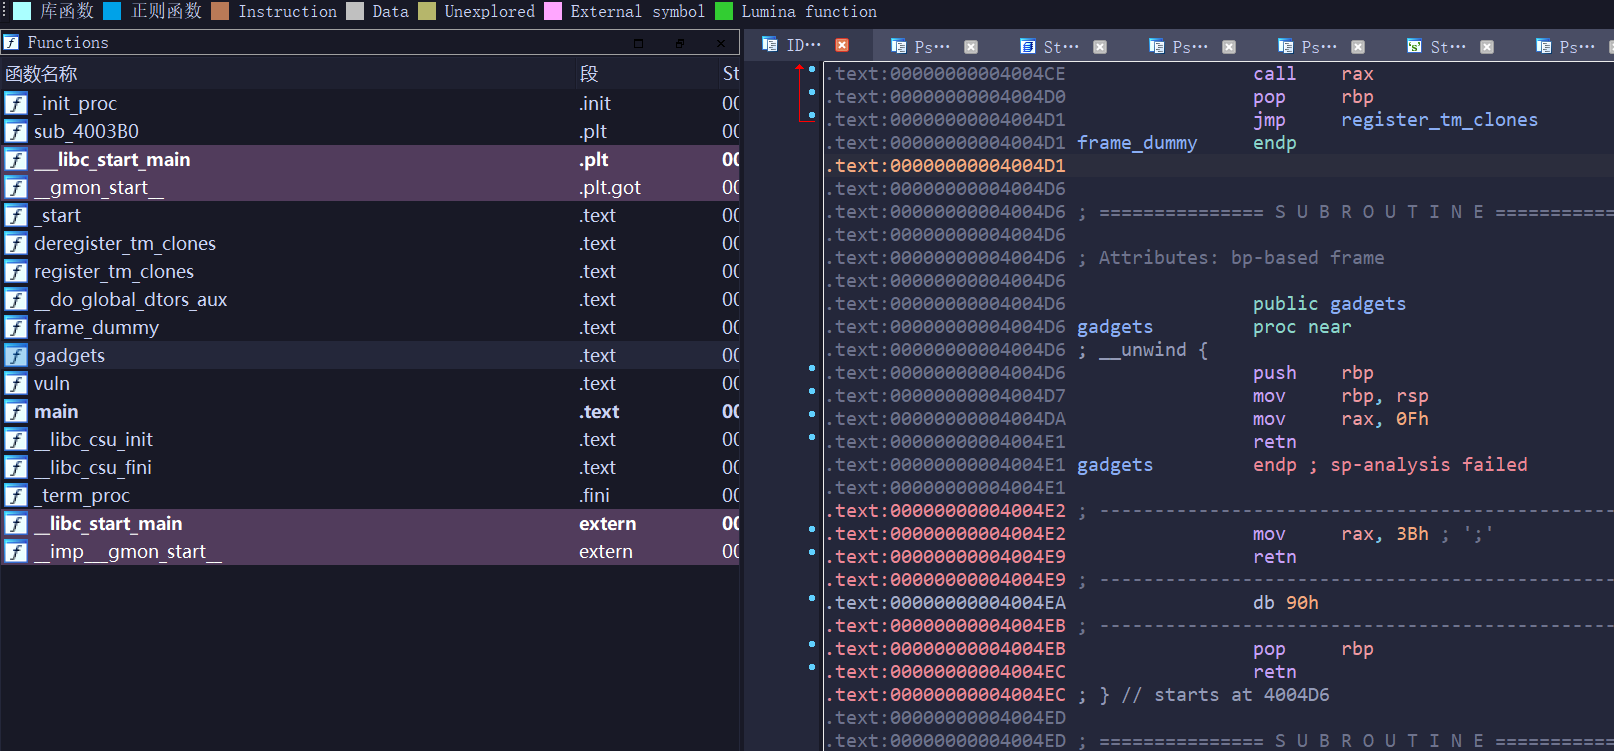Click the ID tab's disassembly view icon
Viewport: 1614px width, 751px height.
click(770, 44)
